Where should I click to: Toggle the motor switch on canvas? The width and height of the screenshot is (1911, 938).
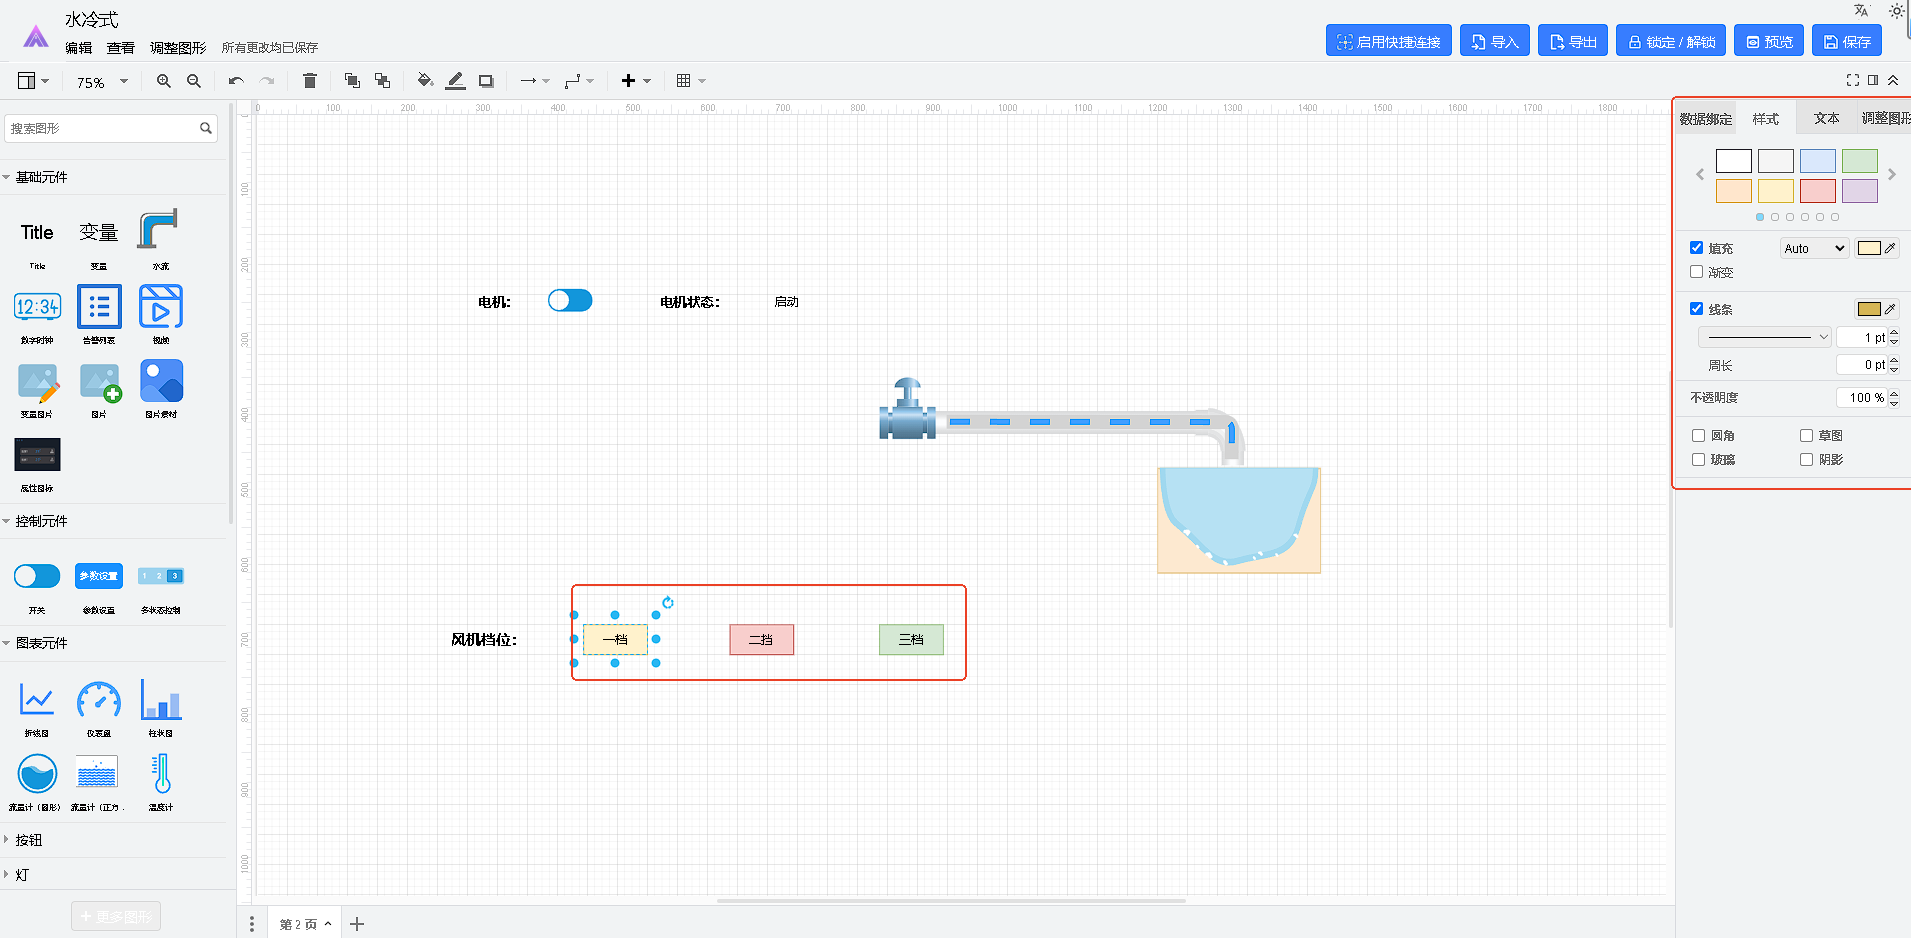pos(570,301)
